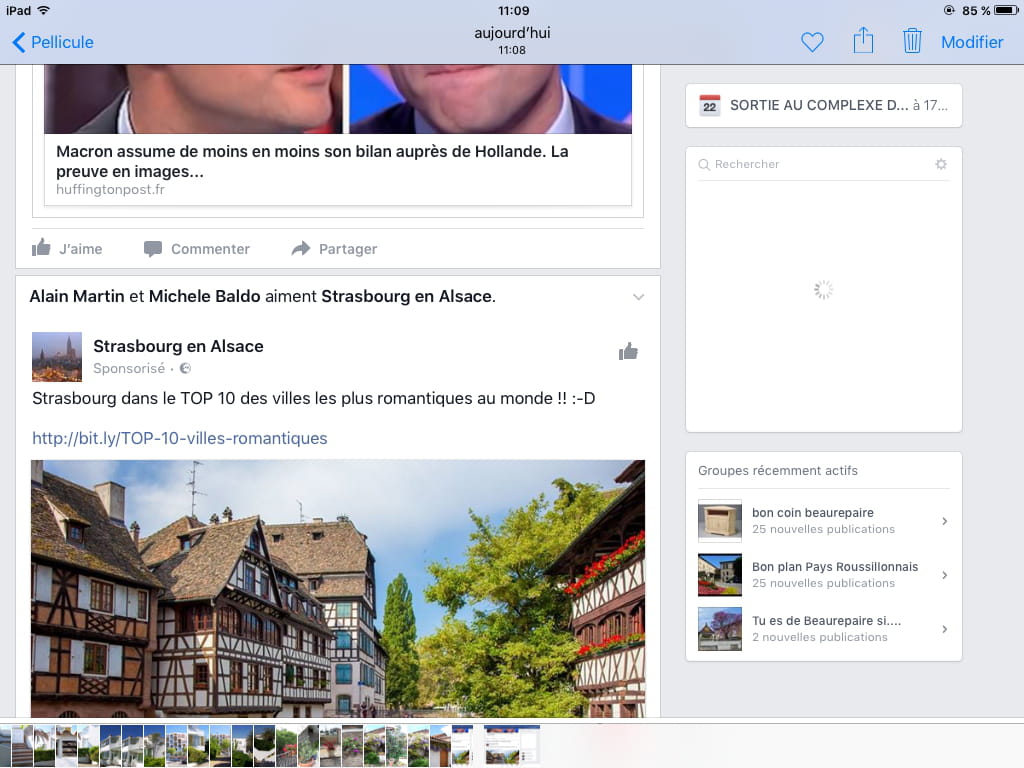This screenshot has height=768, width=1024.
Task: Open huffingtonpost.fr source link
Action: (110, 189)
